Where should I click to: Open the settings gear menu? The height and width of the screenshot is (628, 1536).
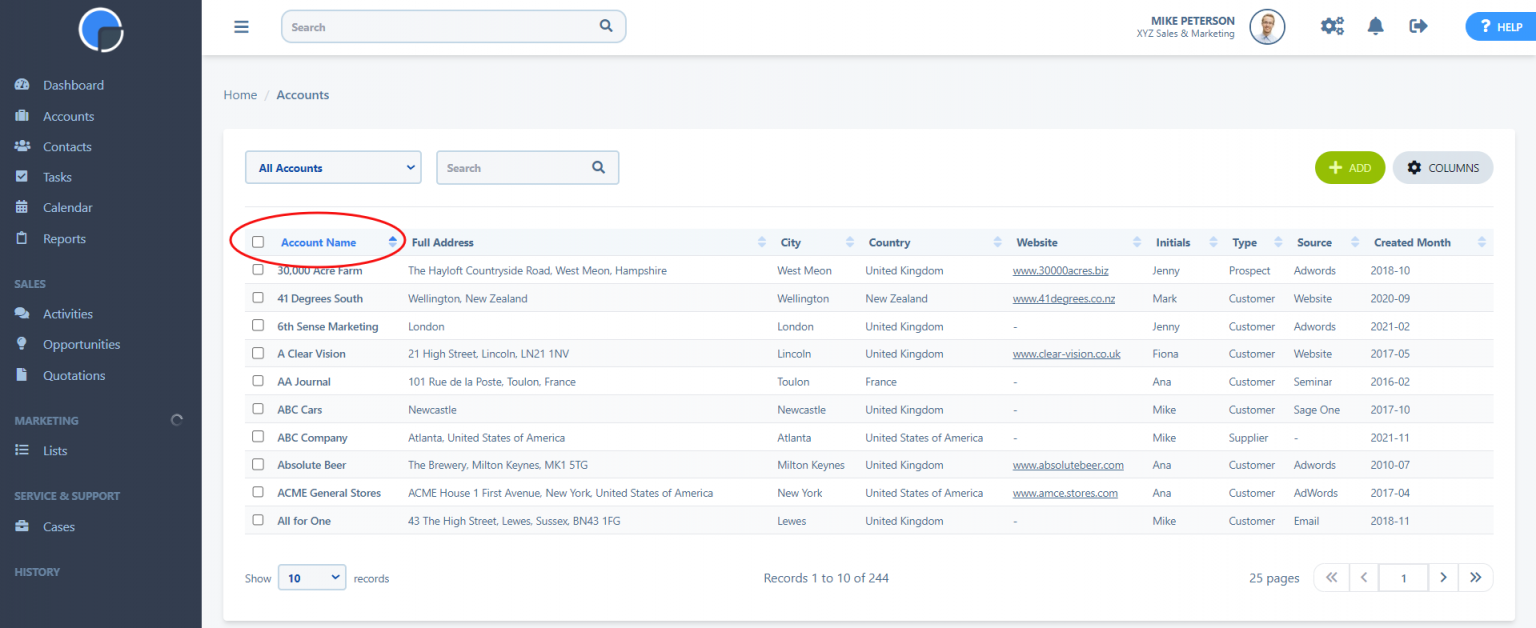tap(1332, 26)
